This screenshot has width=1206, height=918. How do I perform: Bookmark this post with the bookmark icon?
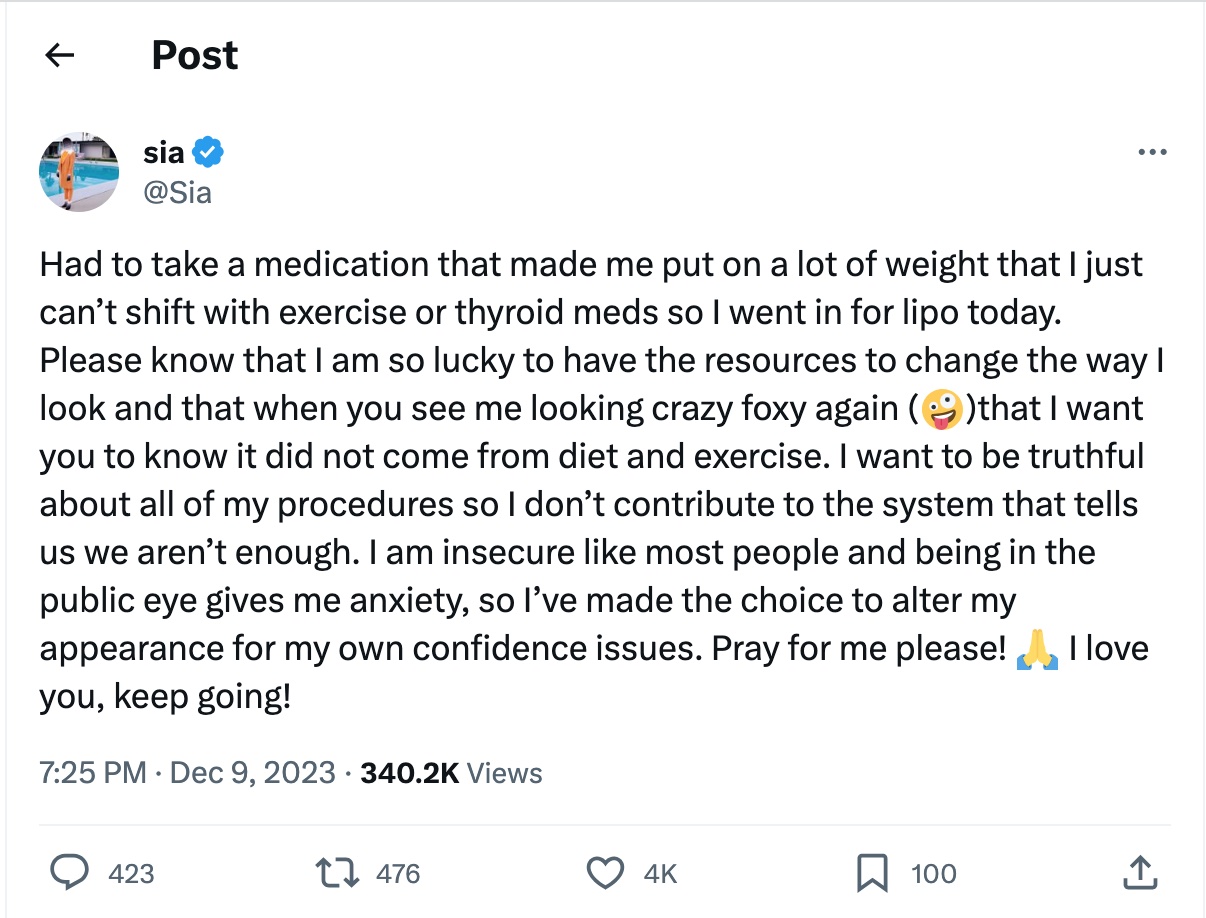click(872, 873)
